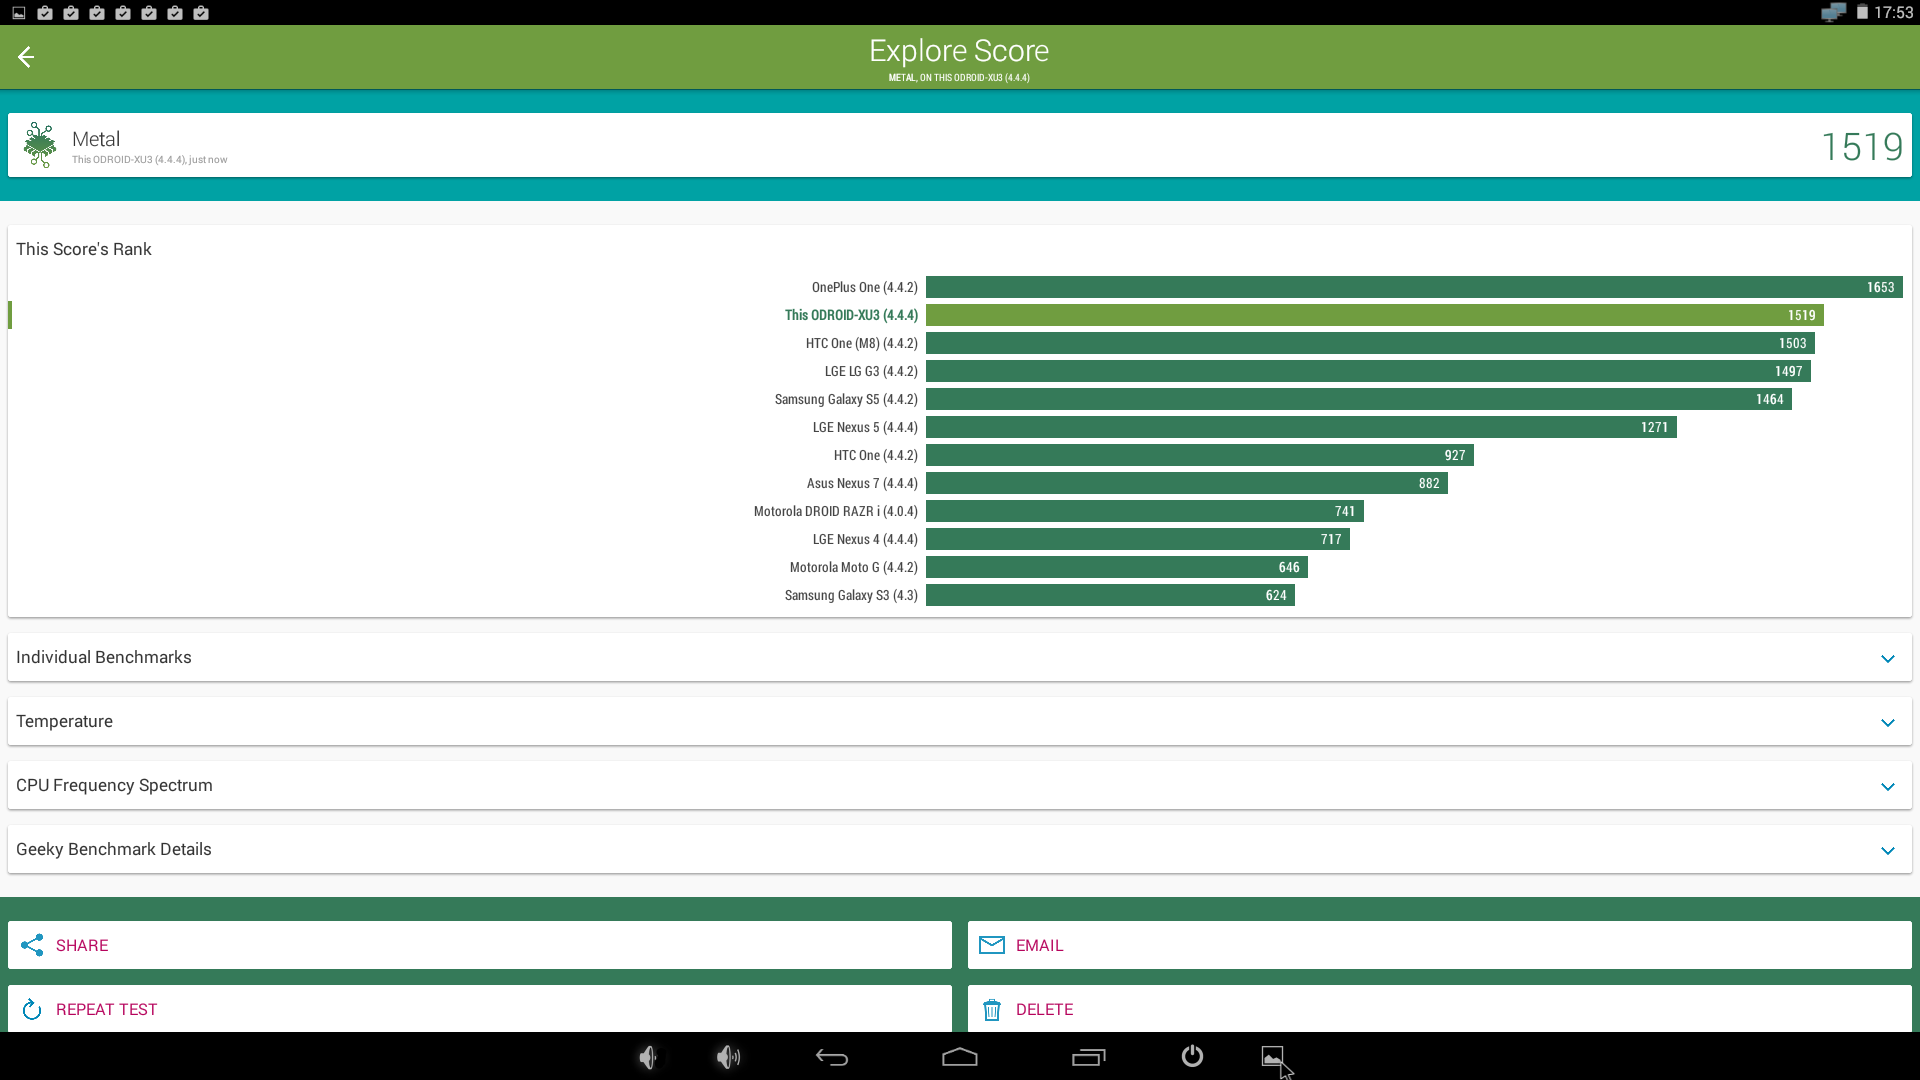Open first image notification icon in status bar
The width and height of the screenshot is (1920, 1080).
click(18, 13)
